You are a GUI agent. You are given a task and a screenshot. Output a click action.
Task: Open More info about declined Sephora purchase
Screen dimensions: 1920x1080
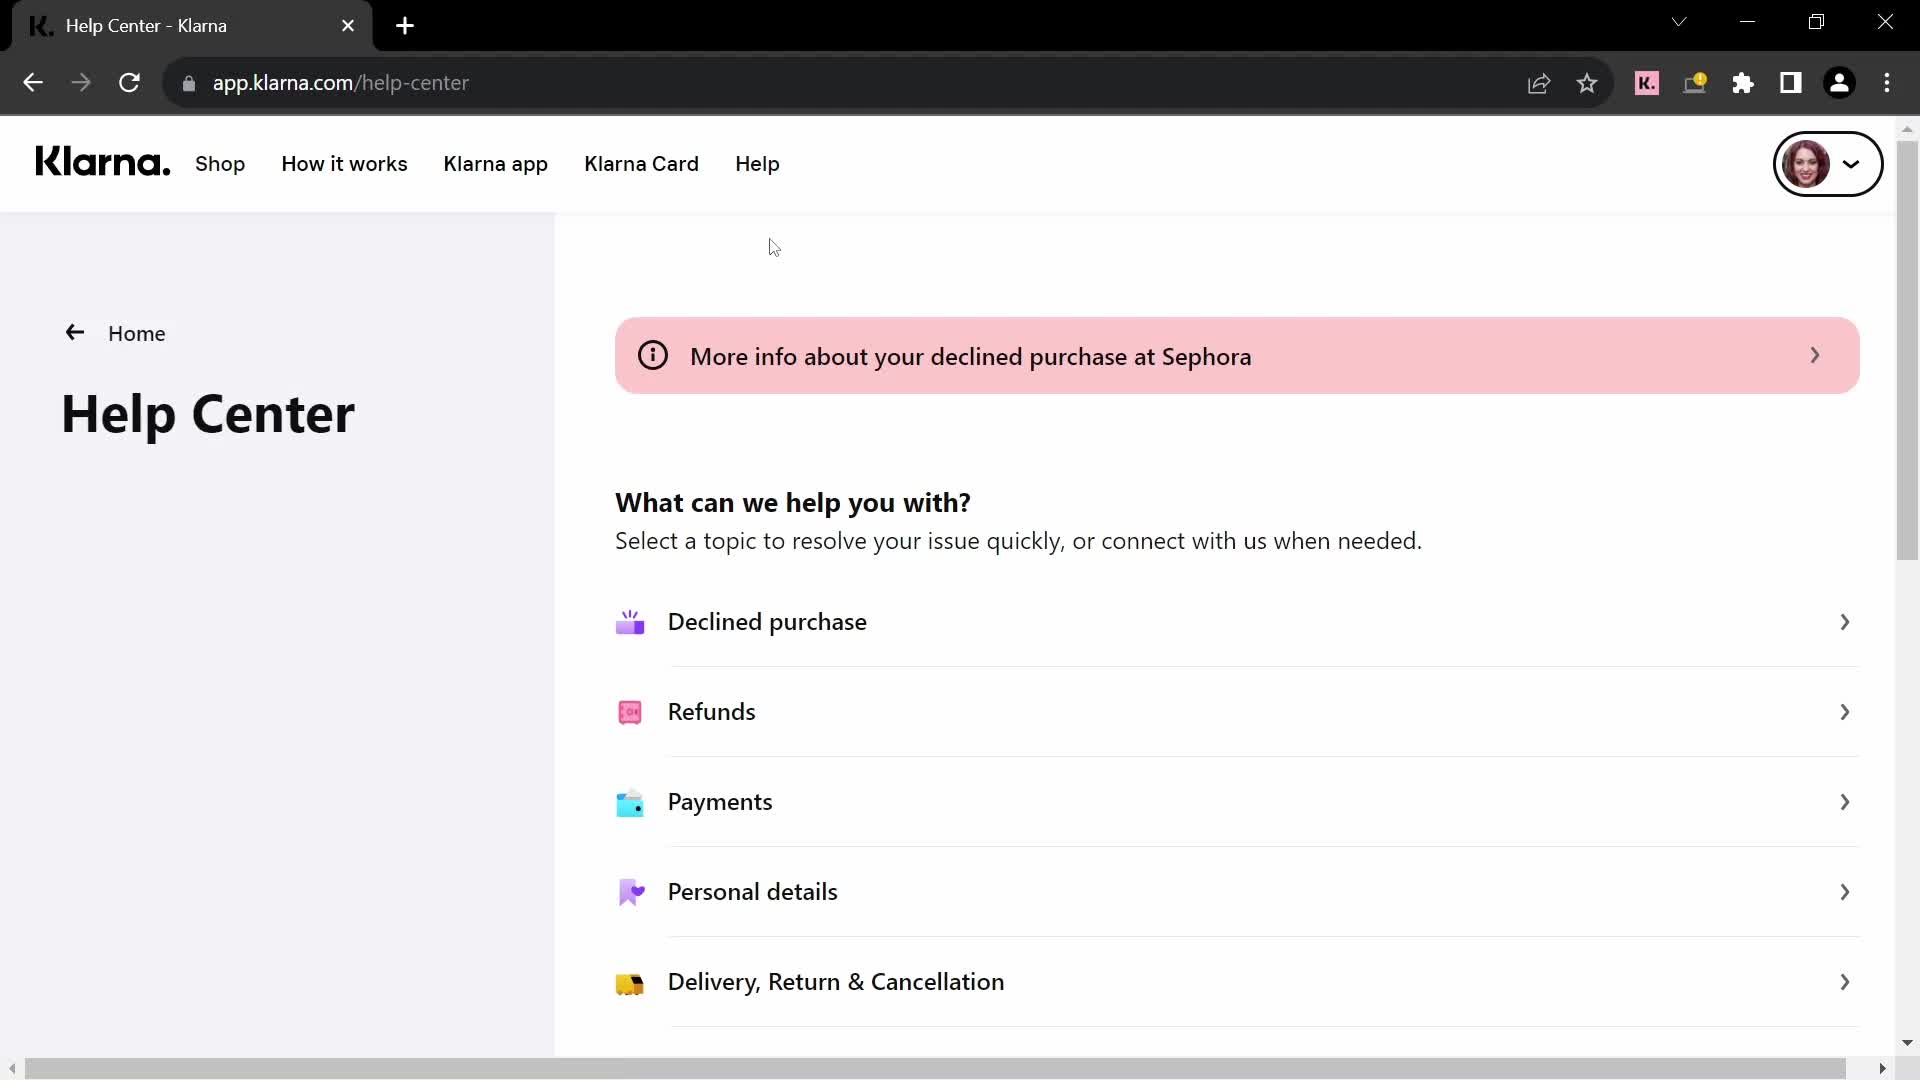(1237, 356)
